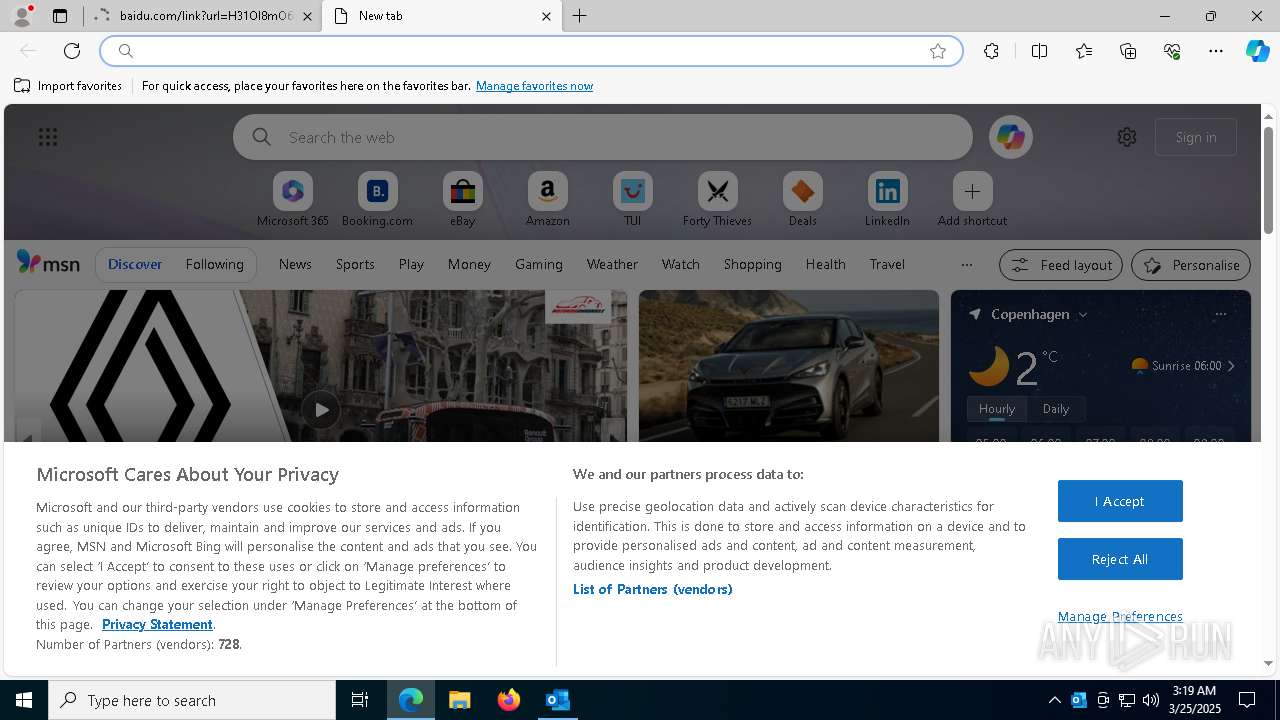
Task: Open the Play category
Action: (411, 264)
